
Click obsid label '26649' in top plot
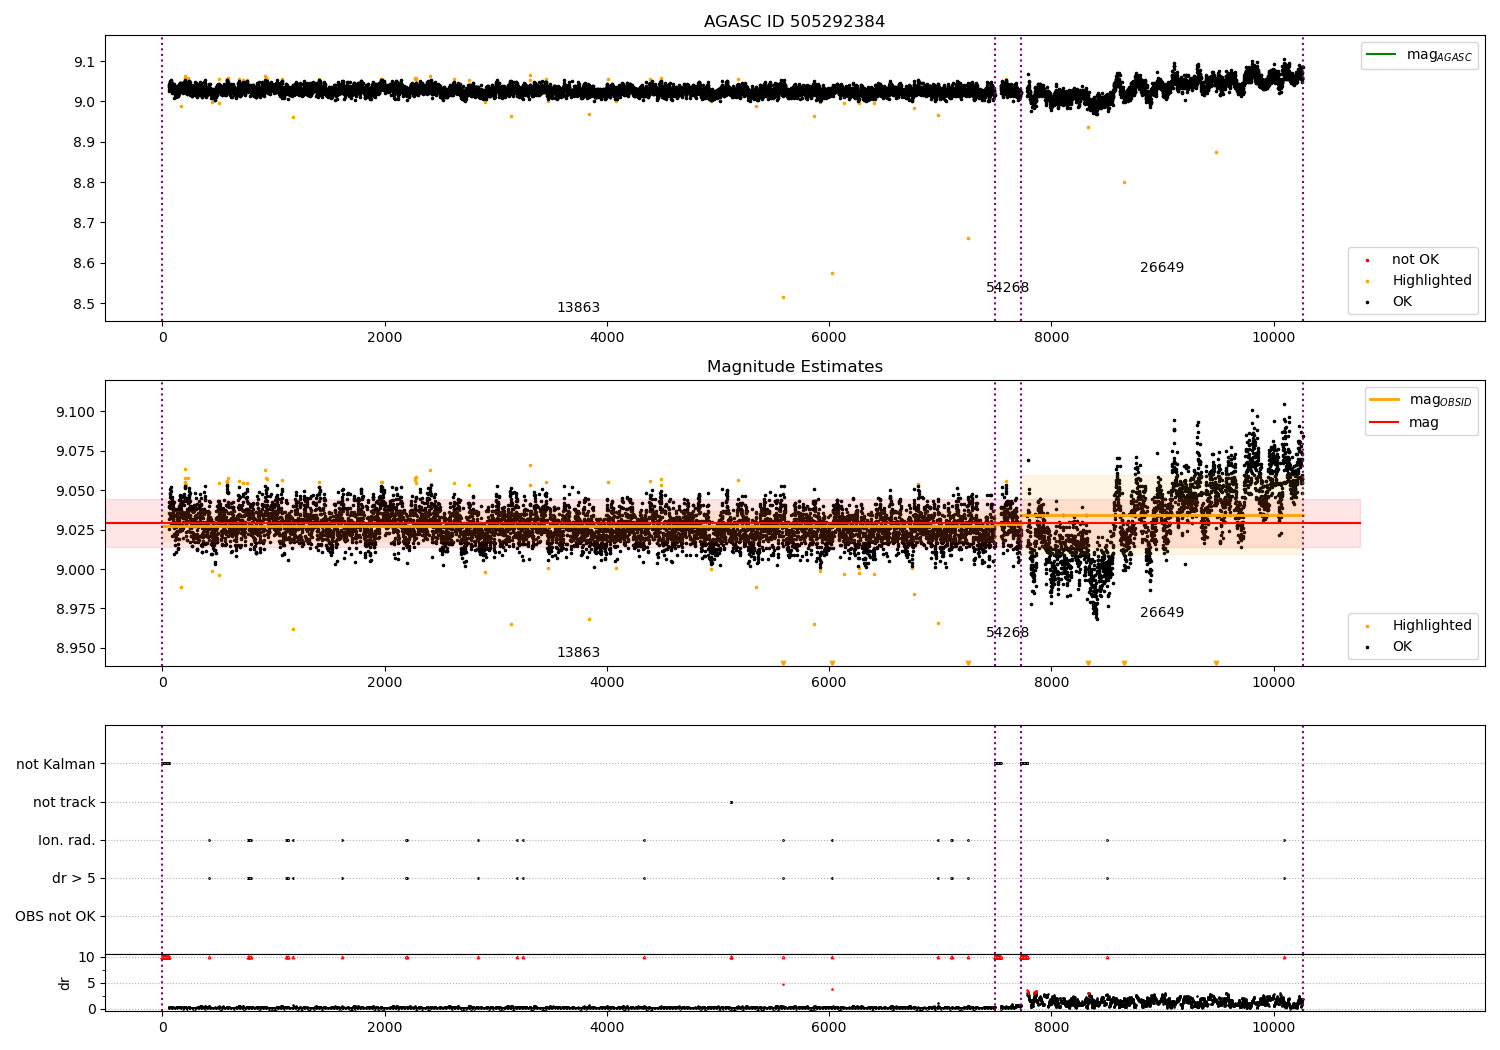[x=1162, y=268]
